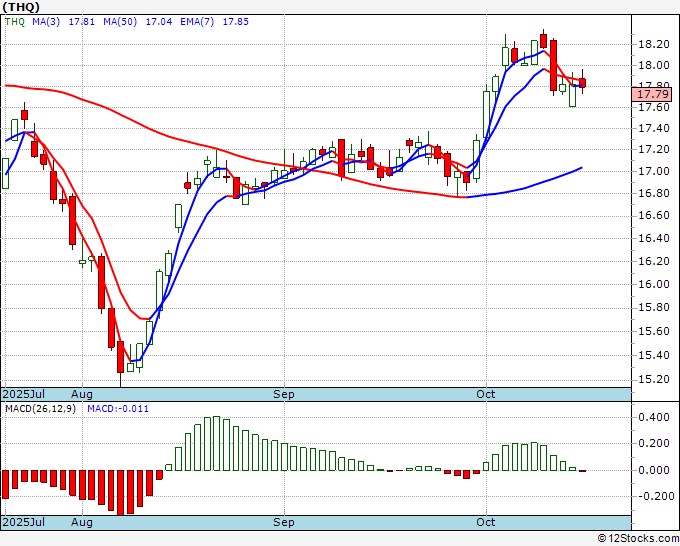The height and width of the screenshot is (546, 680).
Task: Click the 16.80 price axis label
Action: 653,193
